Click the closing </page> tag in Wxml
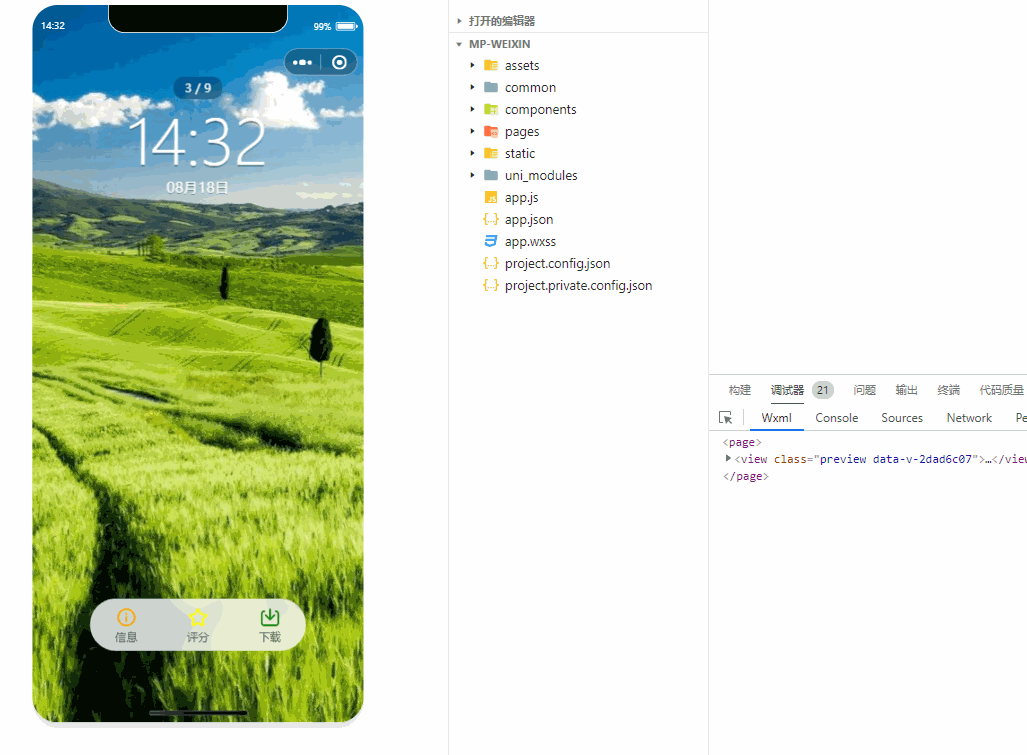Viewport: 1027px width, 755px height. coord(745,476)
